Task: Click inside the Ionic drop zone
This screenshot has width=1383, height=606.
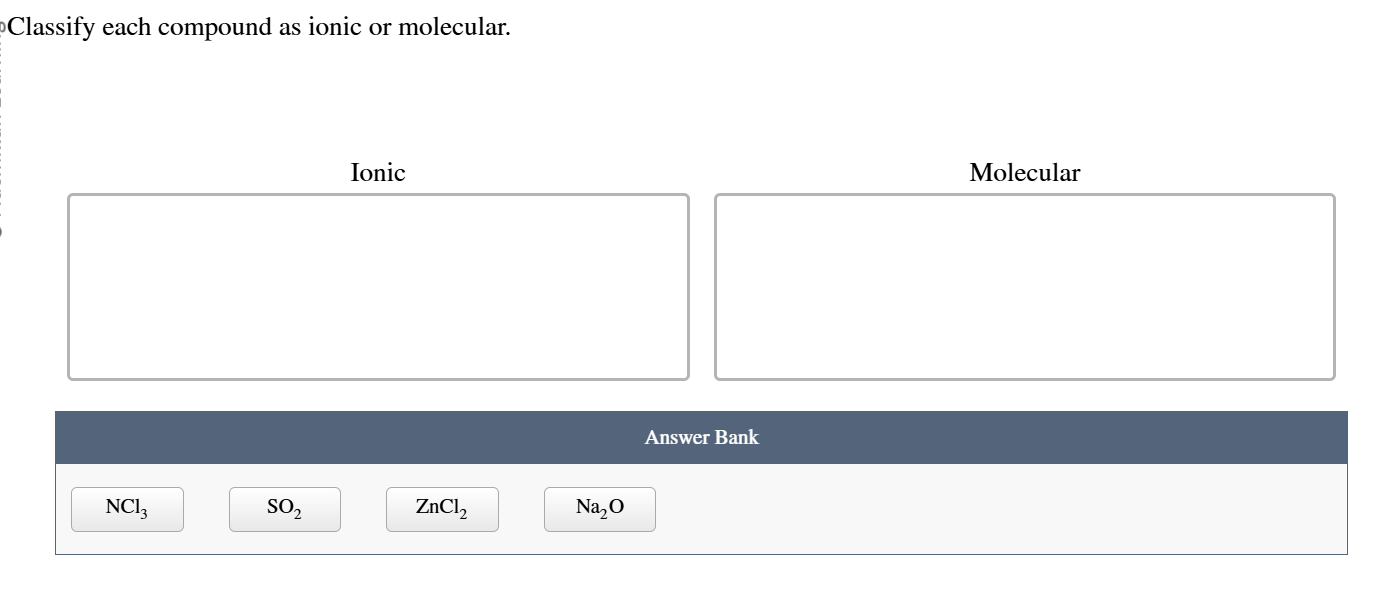Action: click(377, 285)
